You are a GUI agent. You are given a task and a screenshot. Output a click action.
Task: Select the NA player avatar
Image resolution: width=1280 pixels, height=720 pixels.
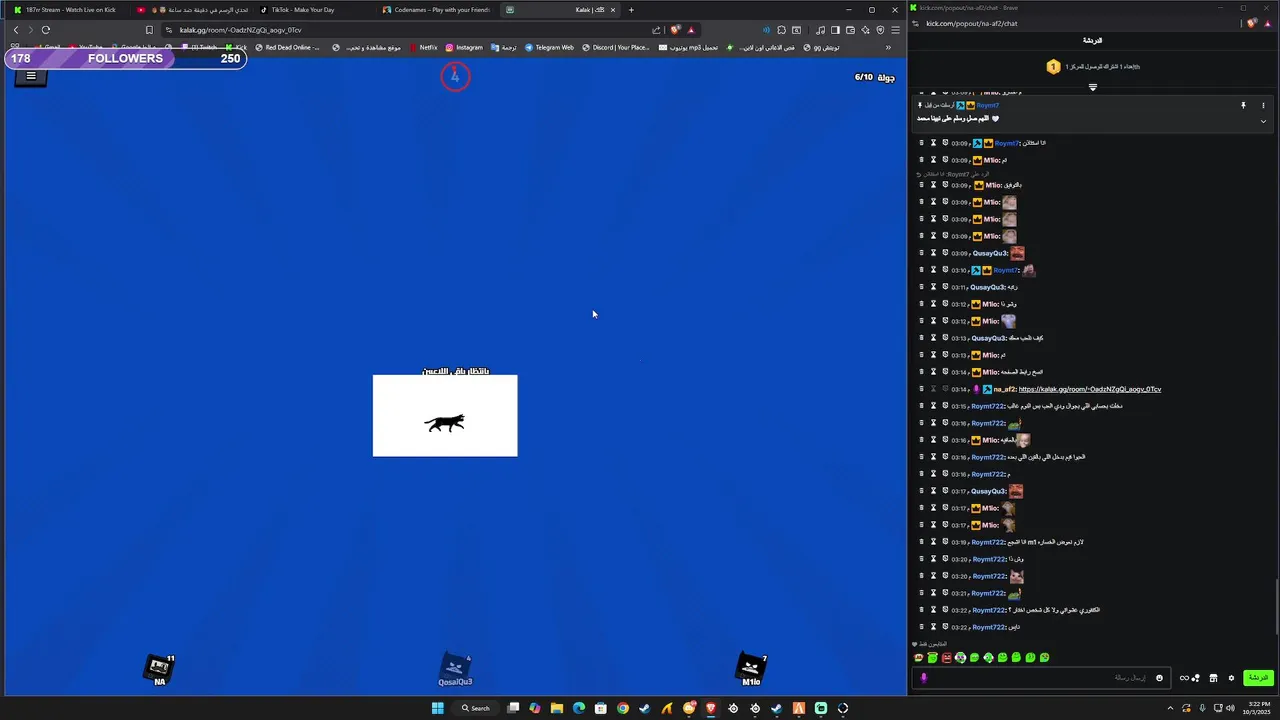160,670
